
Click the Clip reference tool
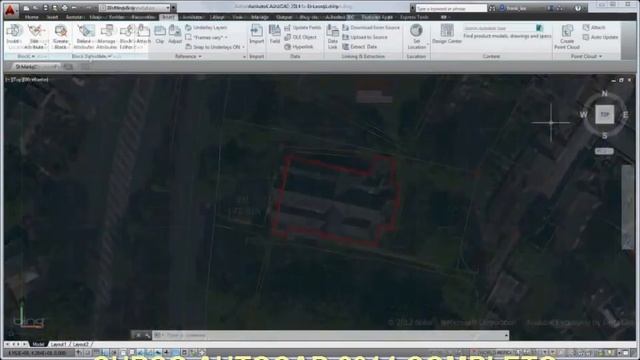click(160, 34)
